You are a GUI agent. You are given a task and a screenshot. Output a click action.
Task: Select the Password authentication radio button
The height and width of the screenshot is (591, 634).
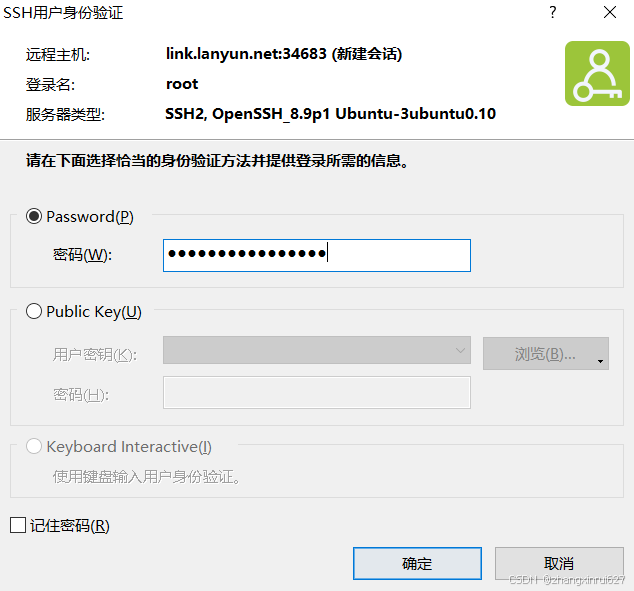point(34,217)
